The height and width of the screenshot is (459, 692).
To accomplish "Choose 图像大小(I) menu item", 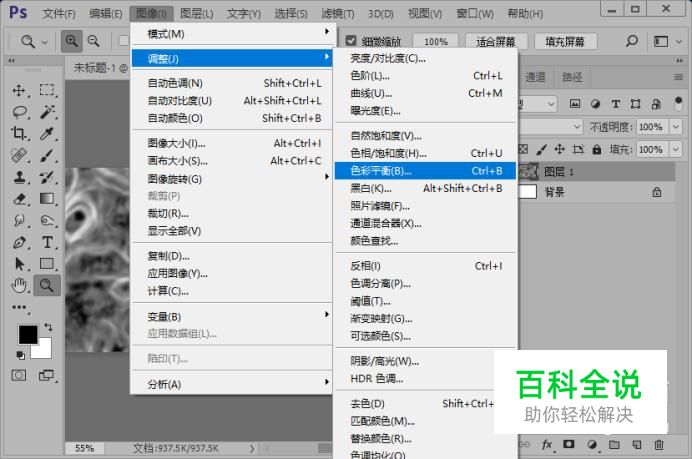I will pos(232,143).
